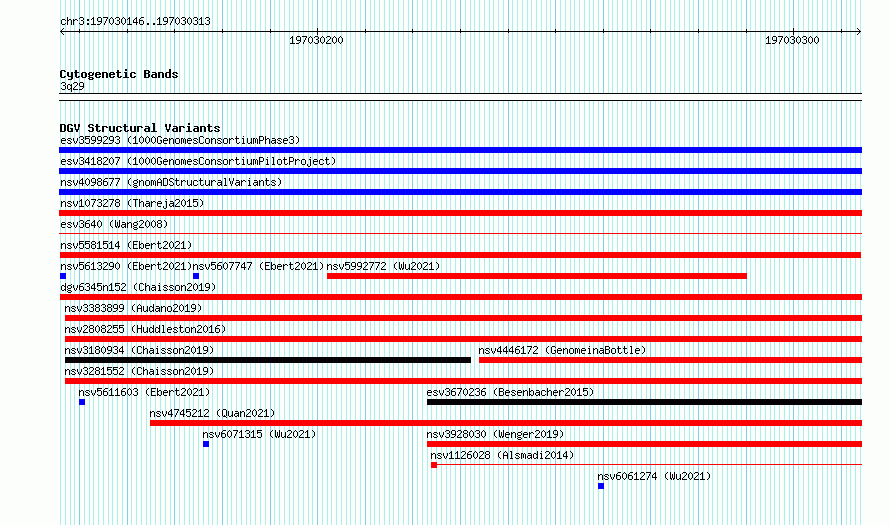Click the nsv3928030 (Wenger2019) label
The height and width of the screenshot is (525, 890).
tap(495, 434)
